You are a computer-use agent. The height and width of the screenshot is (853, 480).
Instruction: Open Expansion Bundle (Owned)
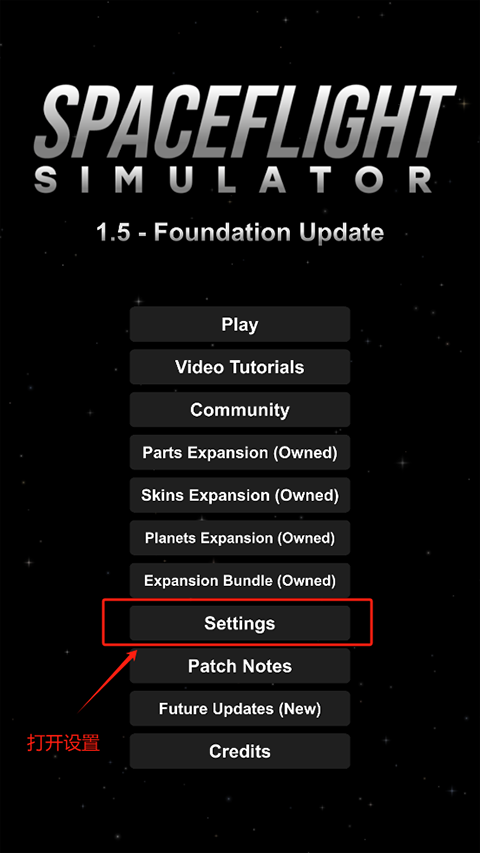point(239,580)
